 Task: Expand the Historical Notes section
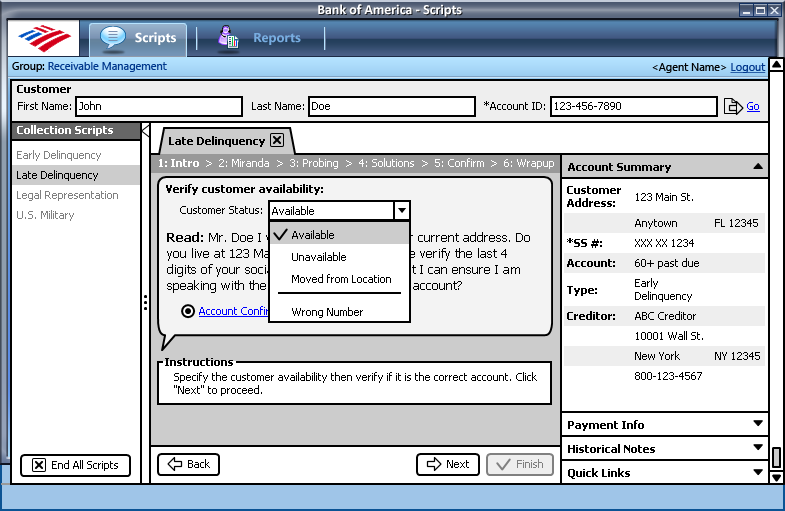(x=758, y=449)
